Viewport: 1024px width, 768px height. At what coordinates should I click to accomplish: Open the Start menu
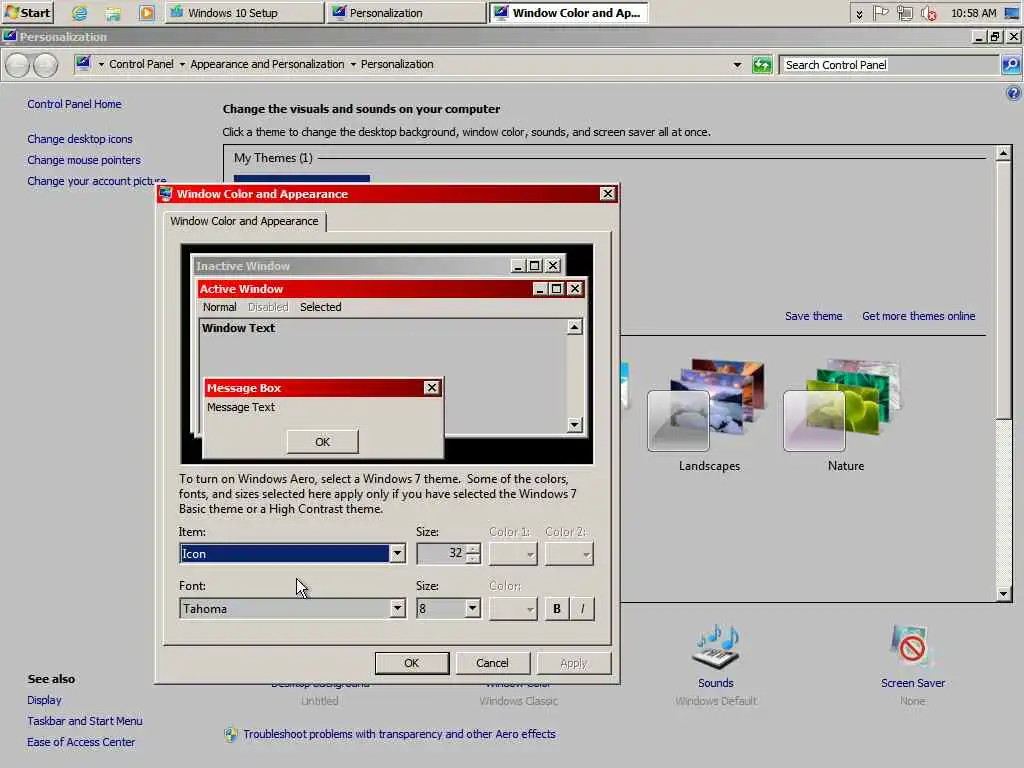coord(27,12)
